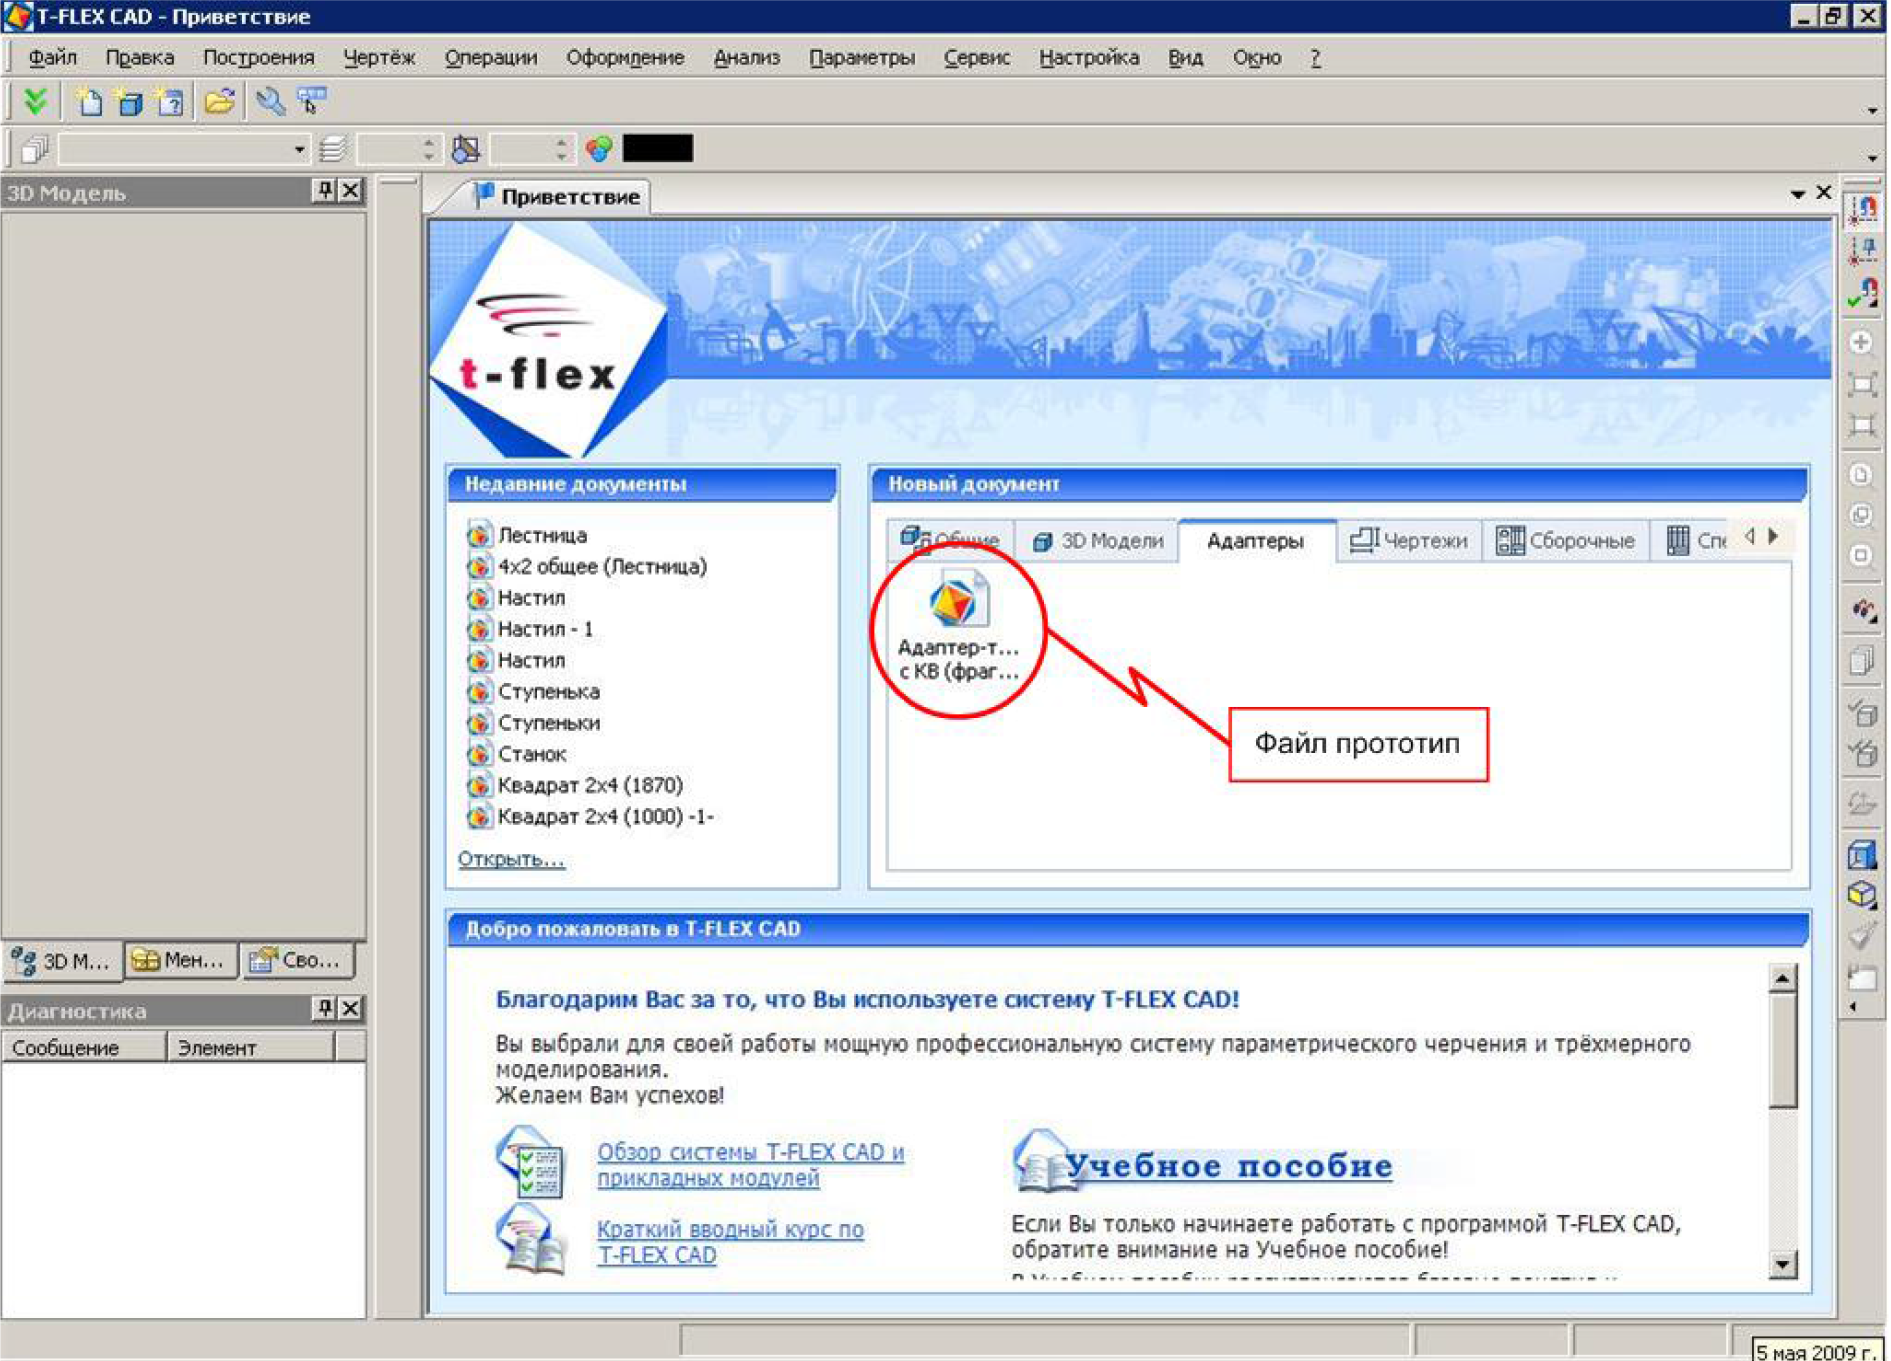Pin the 3D Модель panel
This screenshot has height=1361, width=1891.
coord(324,191)
